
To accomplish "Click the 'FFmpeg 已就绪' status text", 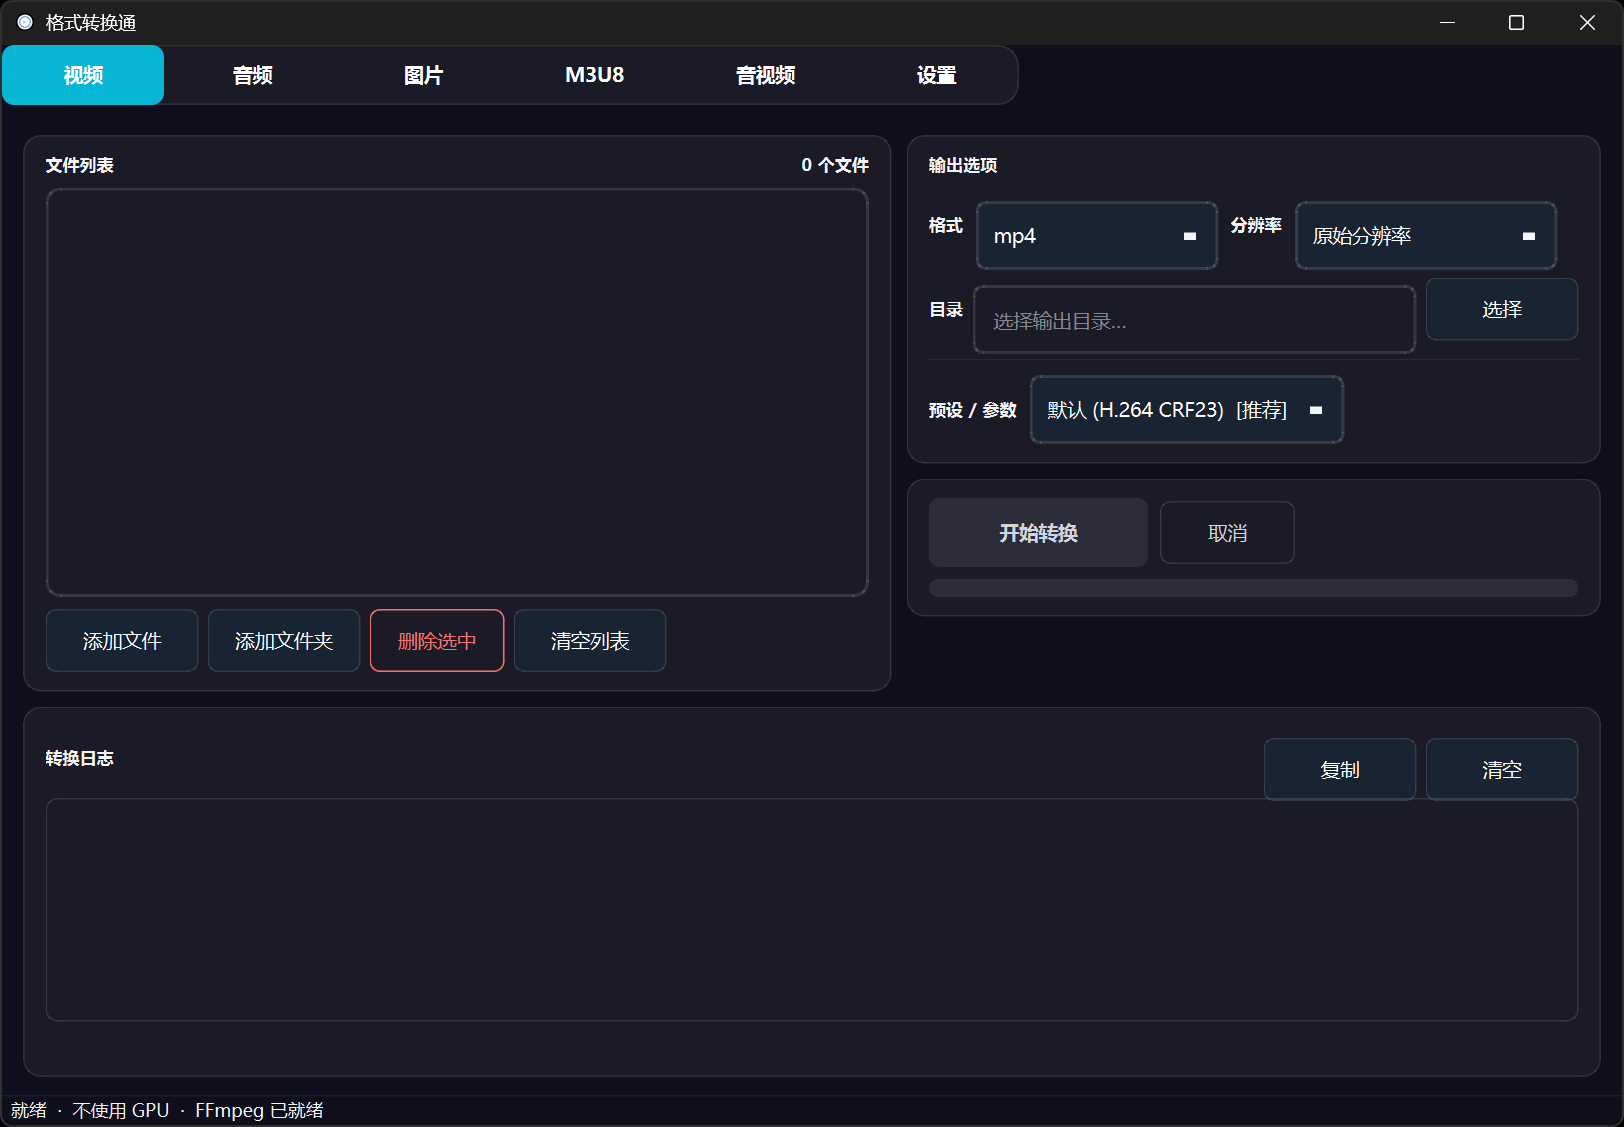I will [x=259, y=1110].
